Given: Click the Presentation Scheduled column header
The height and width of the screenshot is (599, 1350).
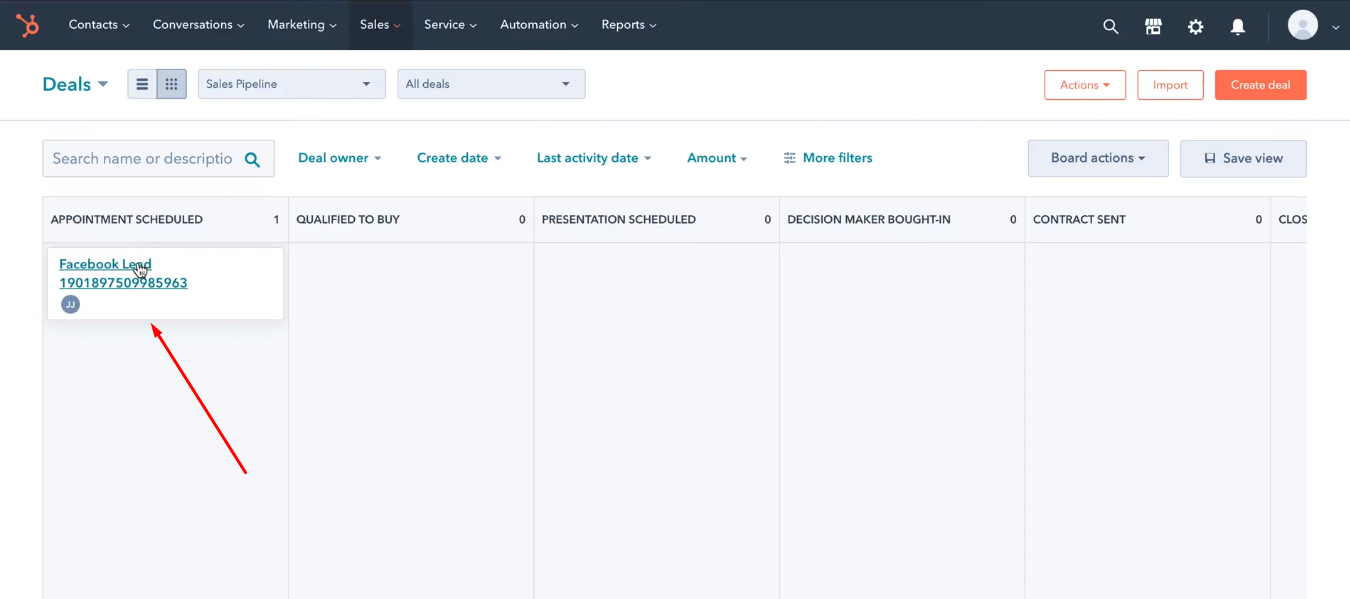Looking at the screenshot, I should (656, 219).
